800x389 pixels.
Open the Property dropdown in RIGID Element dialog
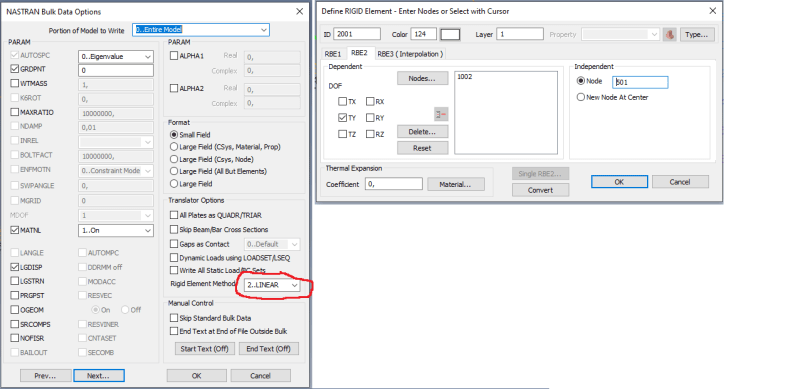[x=620, y=35]
